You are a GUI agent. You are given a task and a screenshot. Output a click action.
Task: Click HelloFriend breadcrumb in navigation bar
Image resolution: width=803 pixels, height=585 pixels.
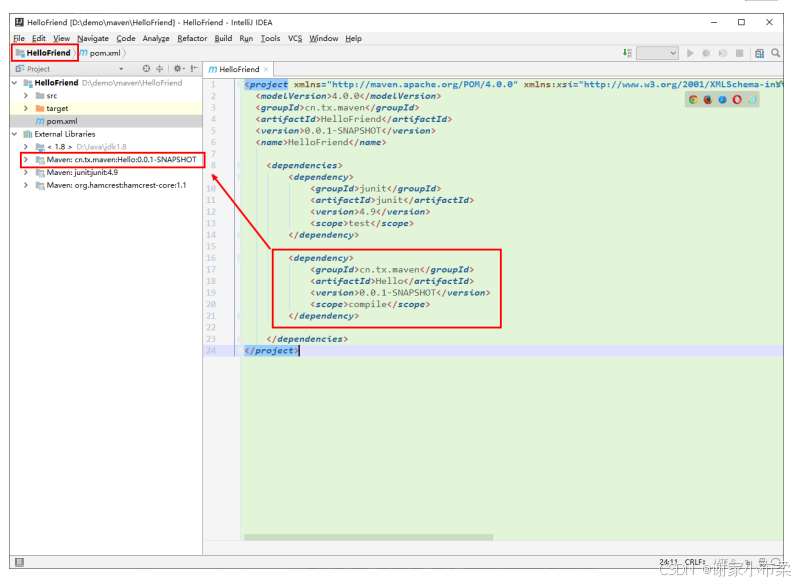[x=44, y=53]
